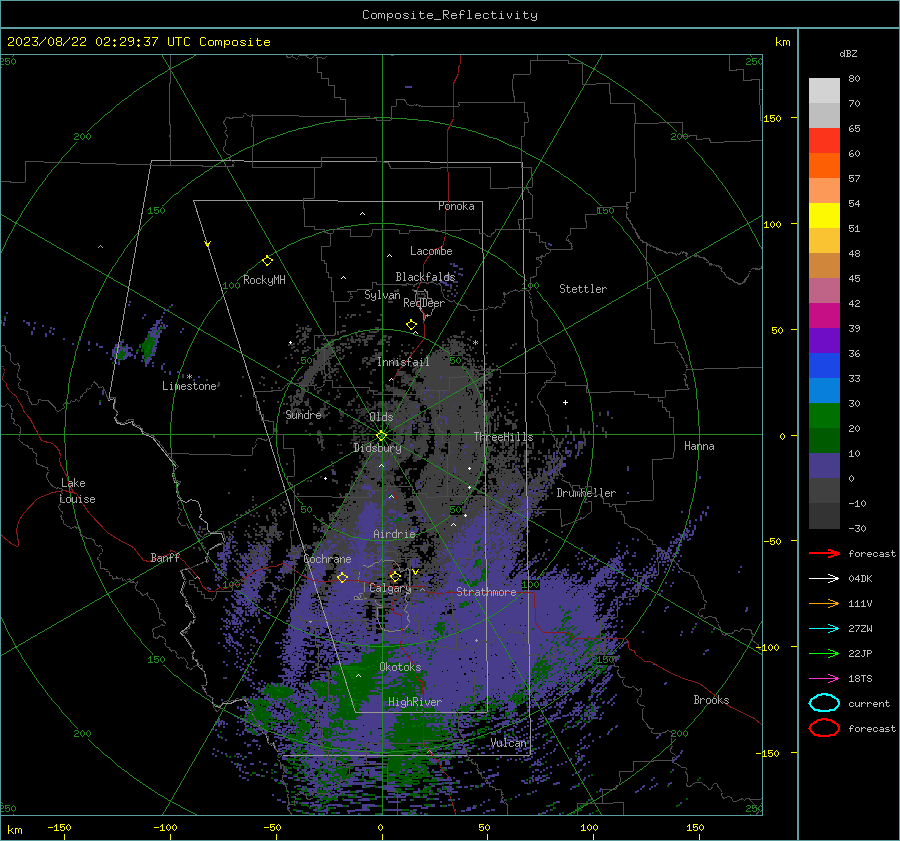Select the 65 dBZ red color swatch

click(824, 141)
